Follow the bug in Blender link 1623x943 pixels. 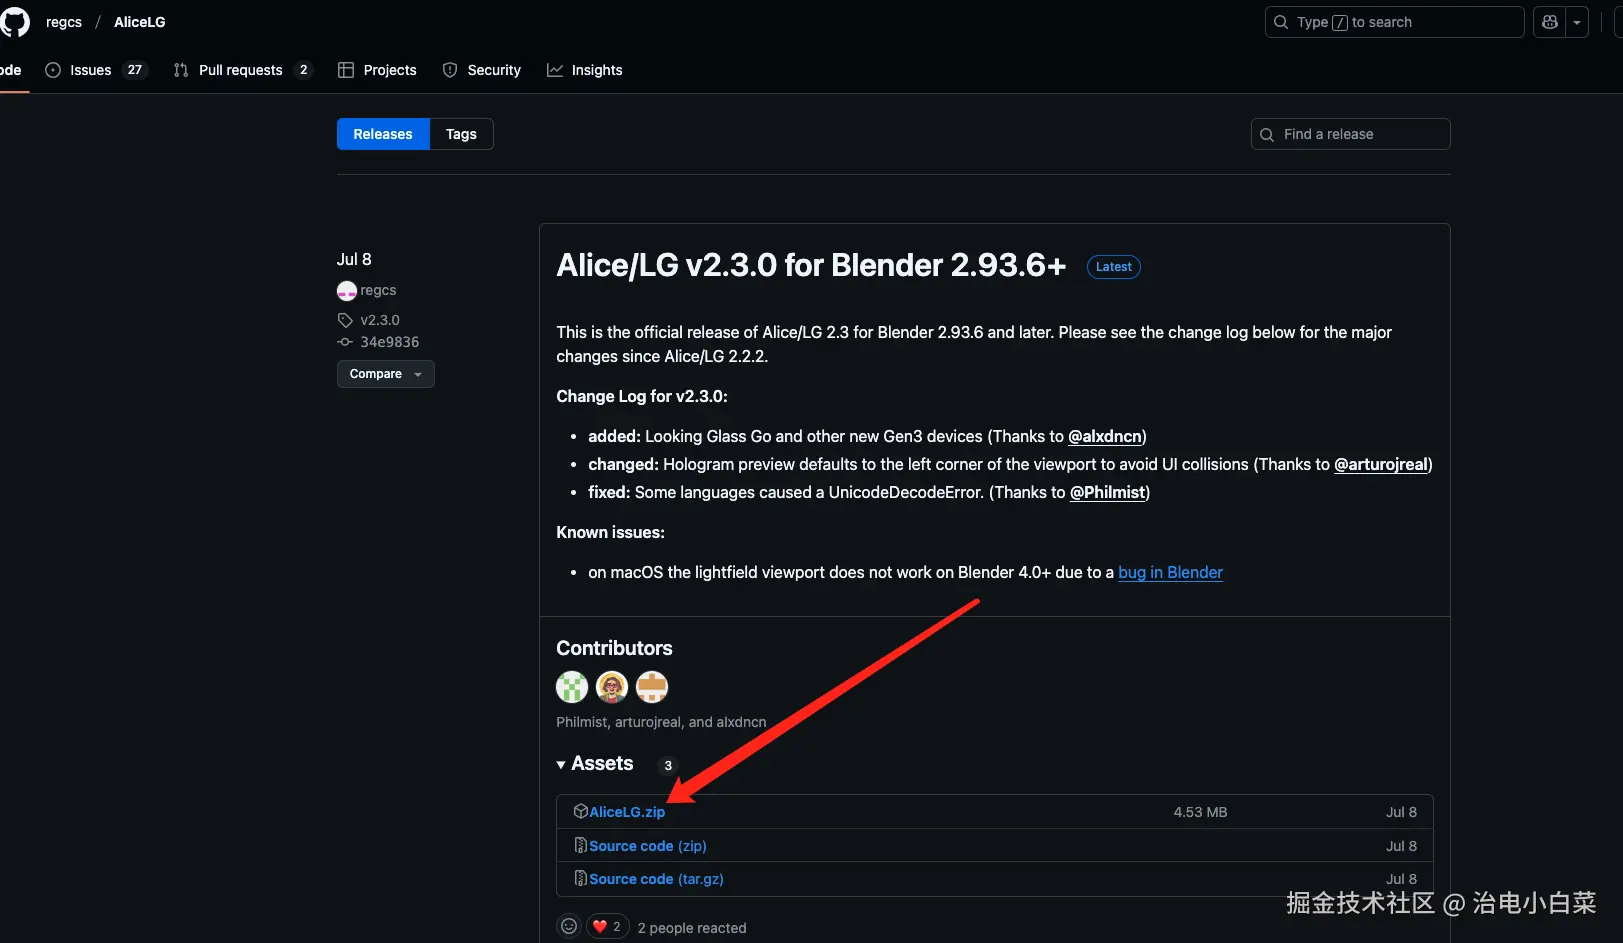tap(1170, 572)
